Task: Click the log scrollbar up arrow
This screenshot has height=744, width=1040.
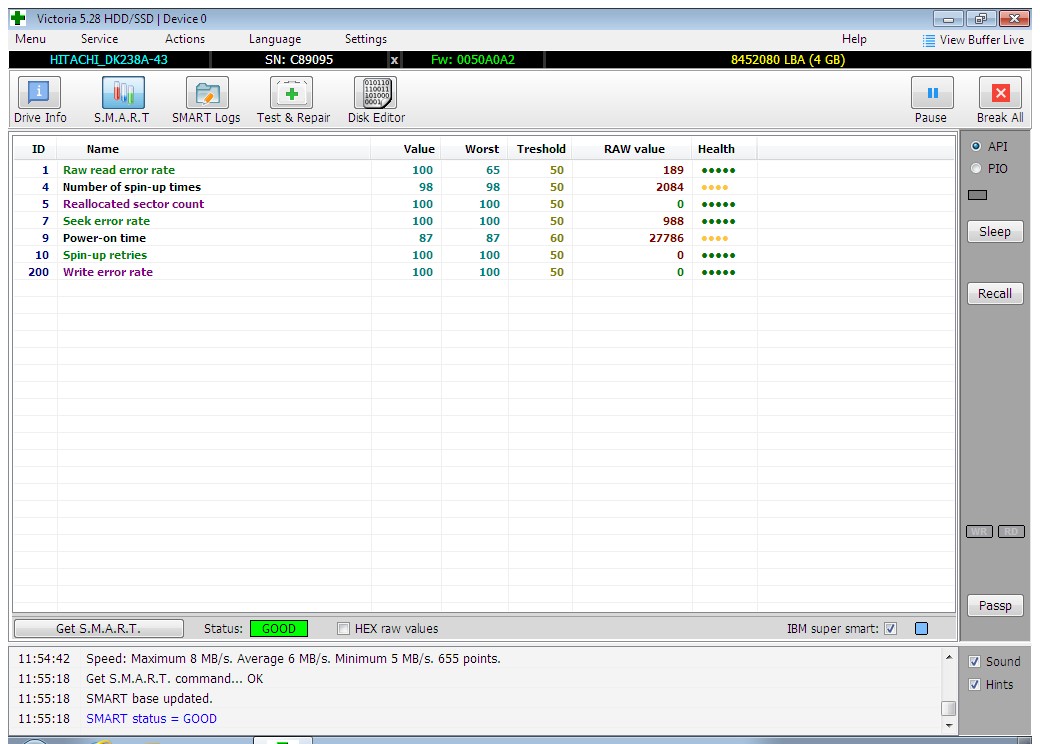Action: [x=949, y=658]
